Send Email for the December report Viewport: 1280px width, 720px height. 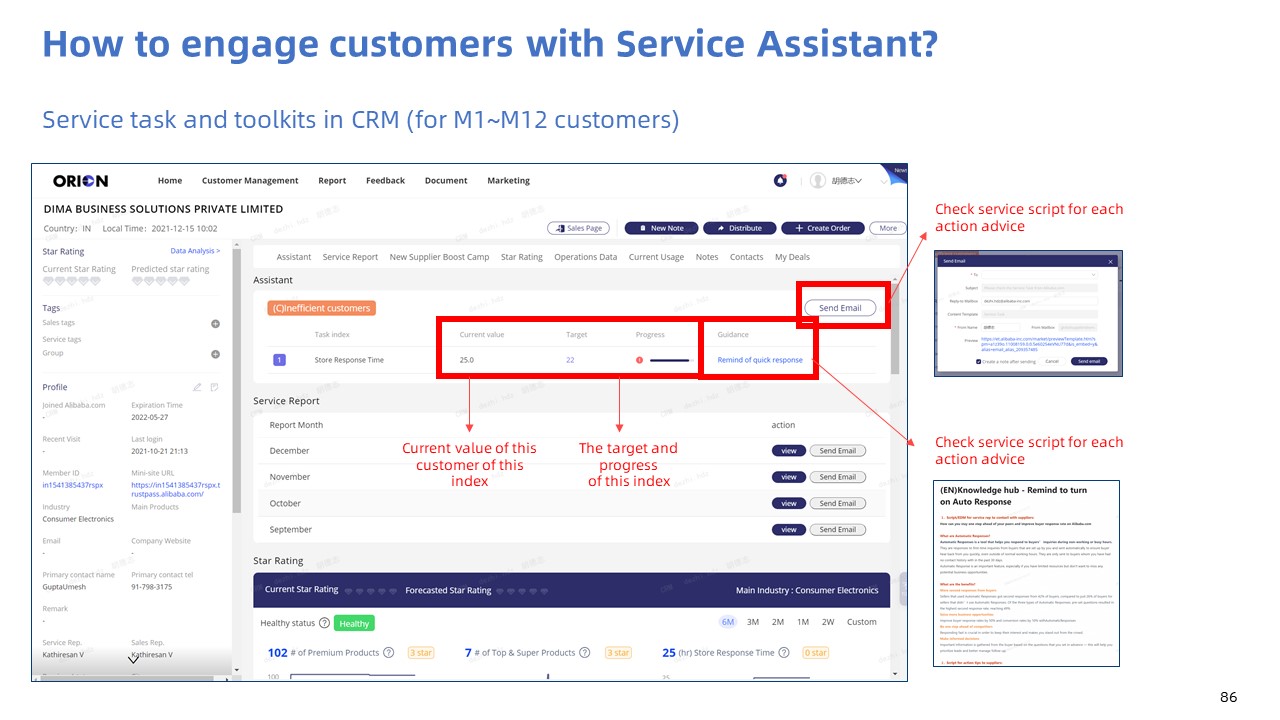tap(838, 451)
